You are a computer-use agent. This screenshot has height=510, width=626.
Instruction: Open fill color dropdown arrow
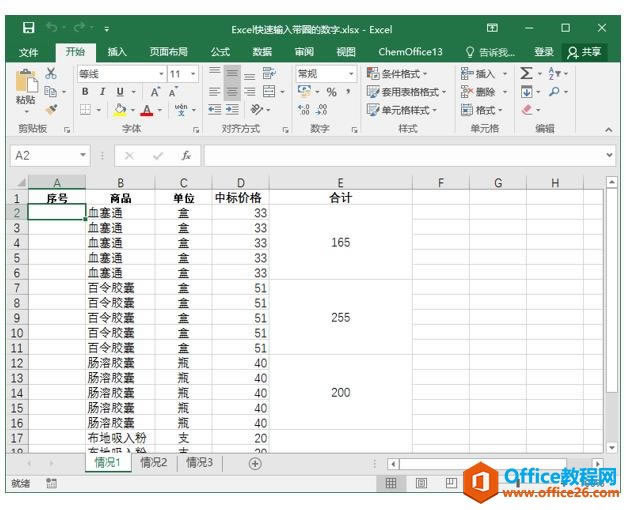[x=133, y=110]
